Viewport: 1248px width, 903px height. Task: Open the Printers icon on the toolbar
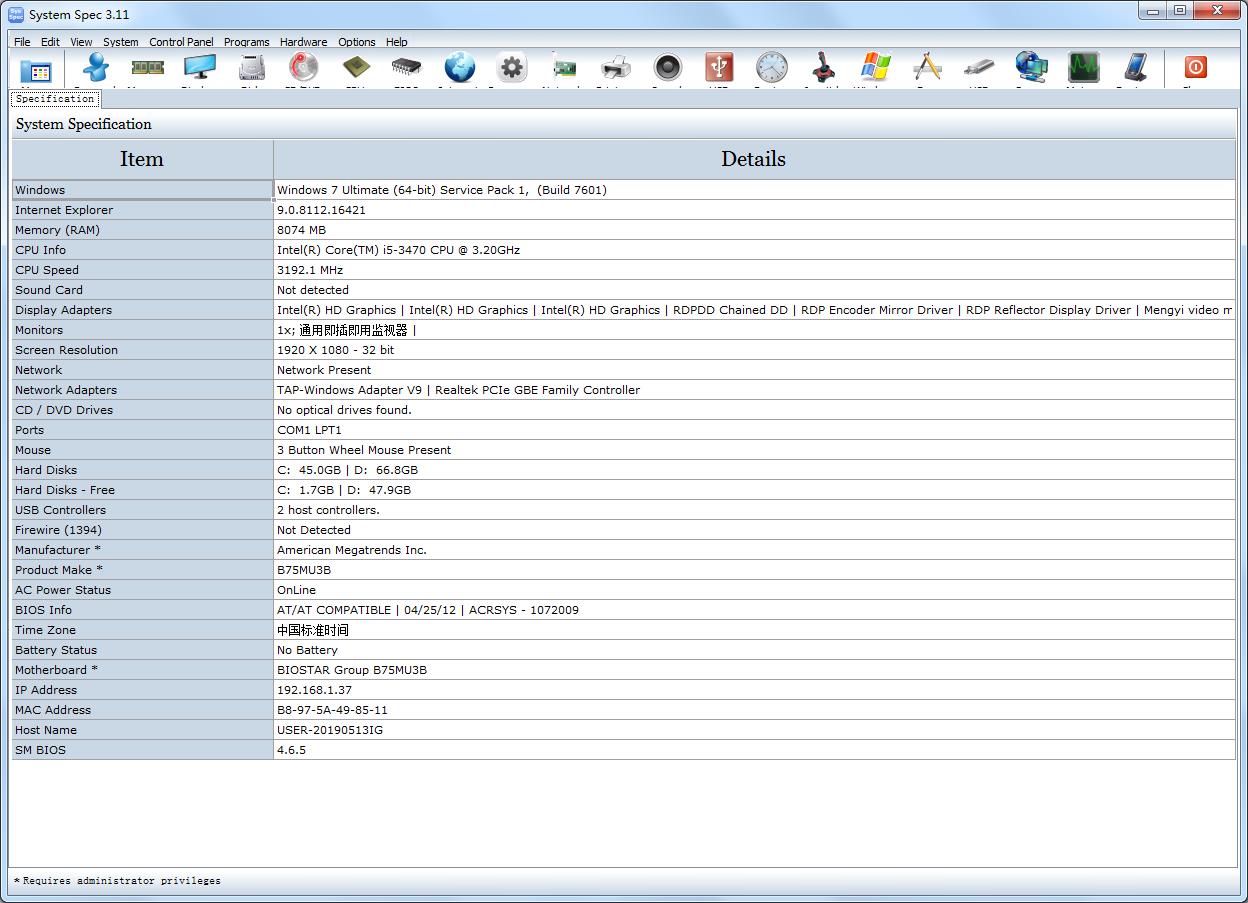point(616,68)
